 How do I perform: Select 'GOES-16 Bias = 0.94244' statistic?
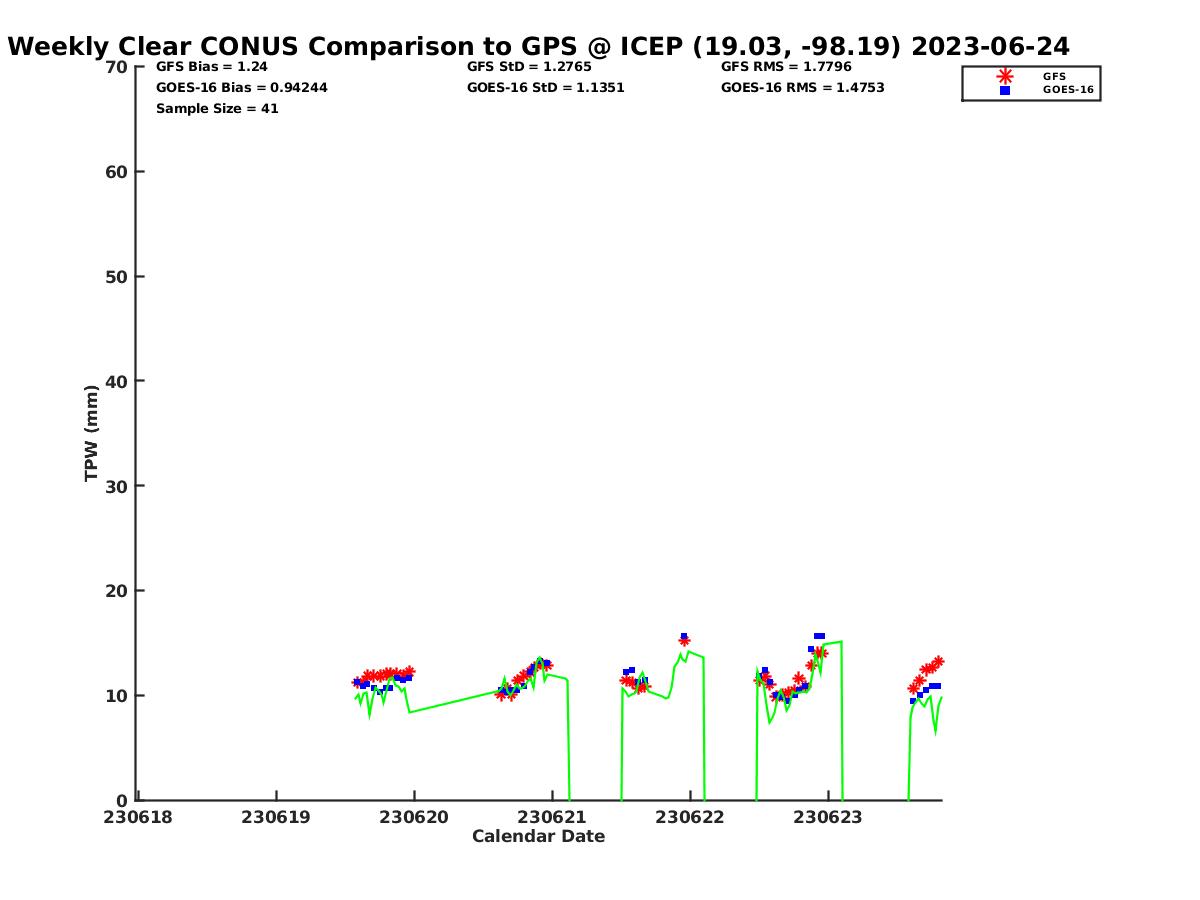(242, 87)
